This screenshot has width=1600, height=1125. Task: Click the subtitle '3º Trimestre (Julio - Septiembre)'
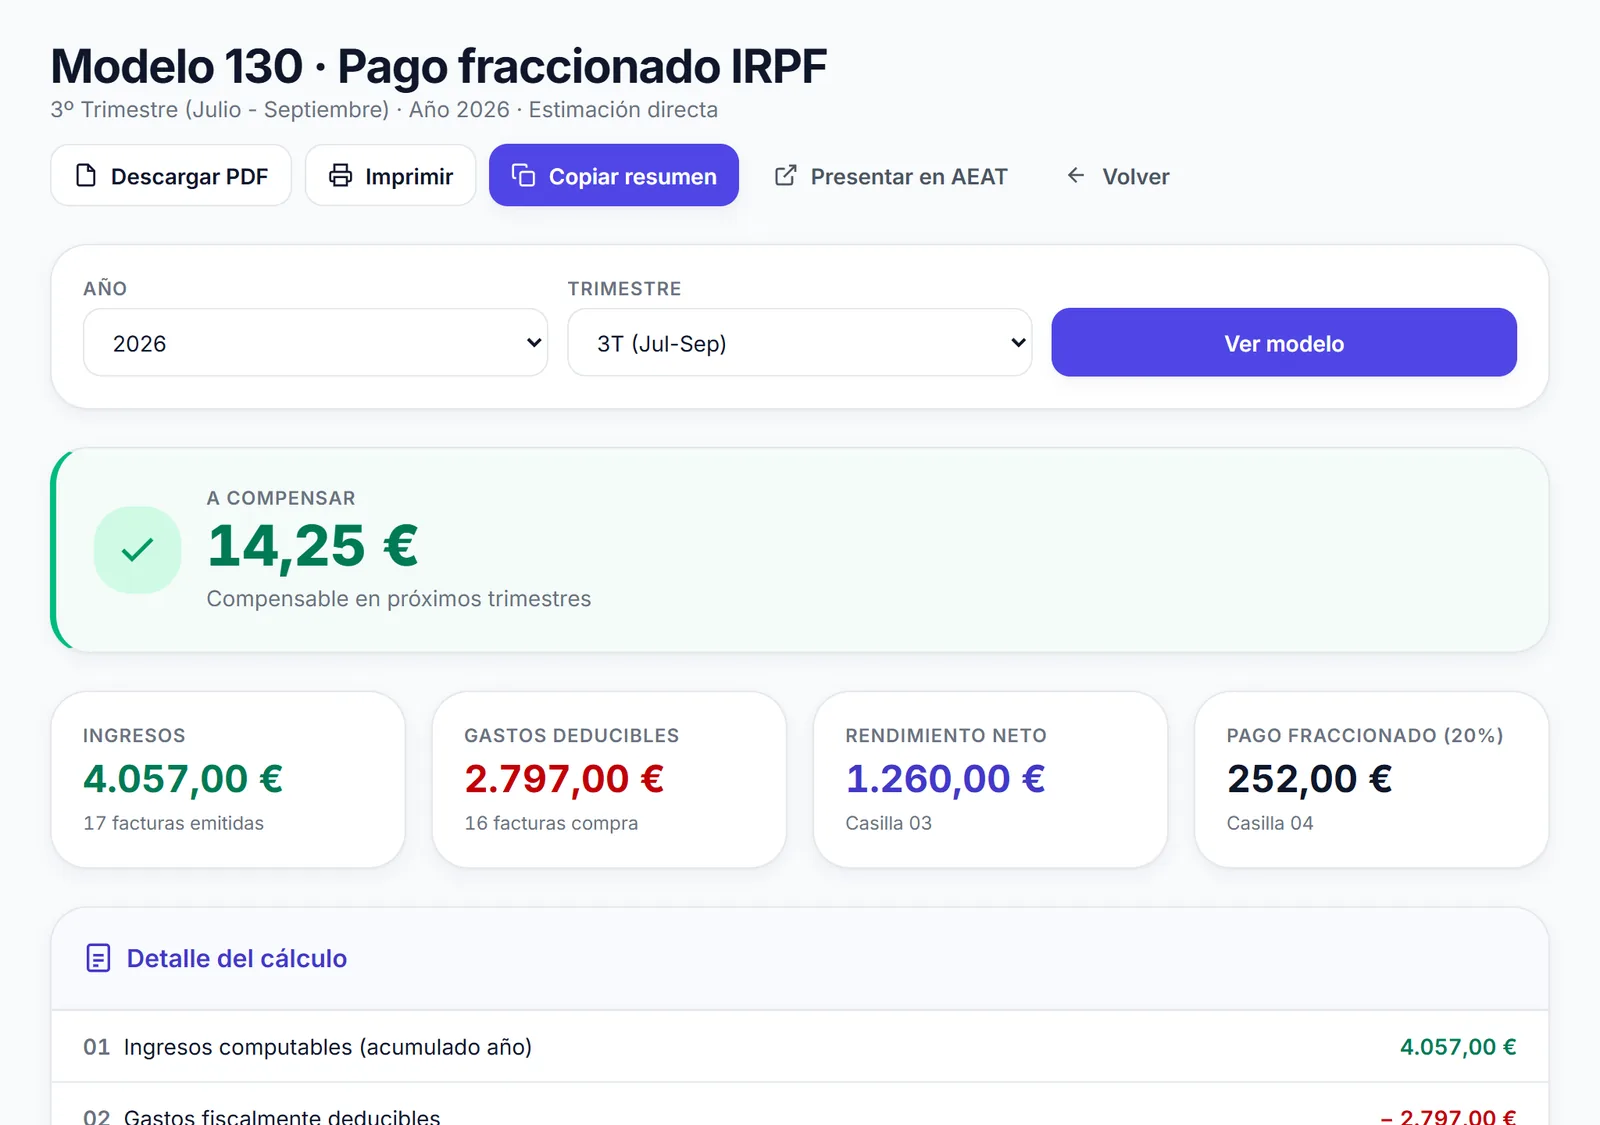click(220, 110)
